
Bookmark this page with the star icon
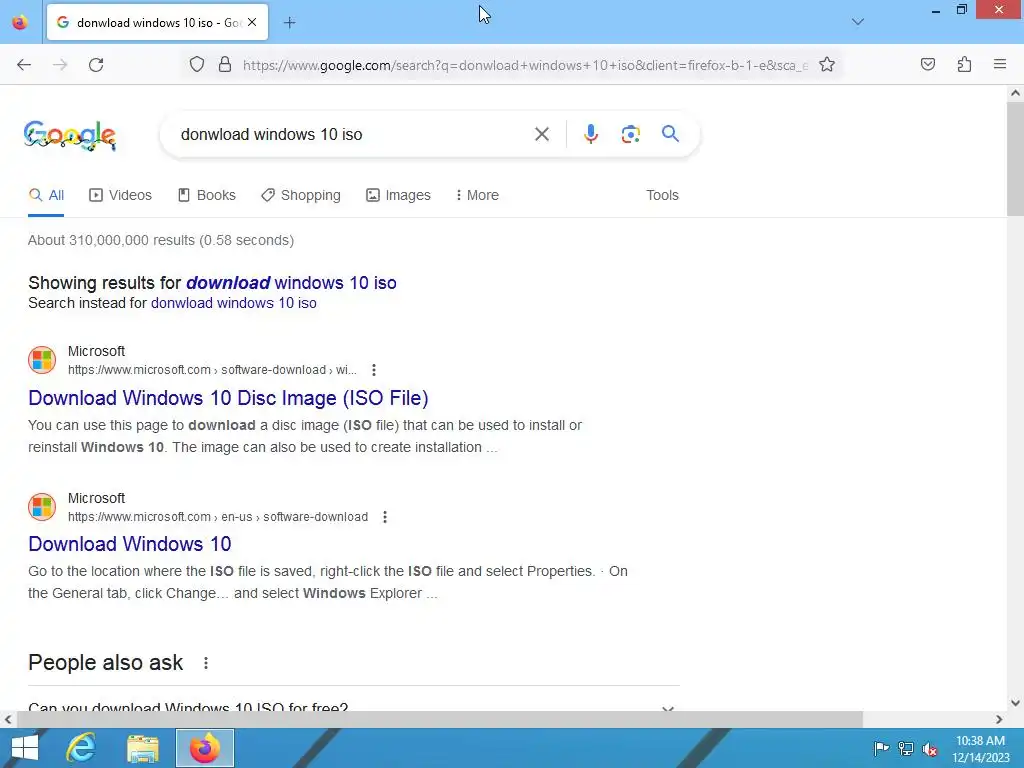(x=827, y=65)
